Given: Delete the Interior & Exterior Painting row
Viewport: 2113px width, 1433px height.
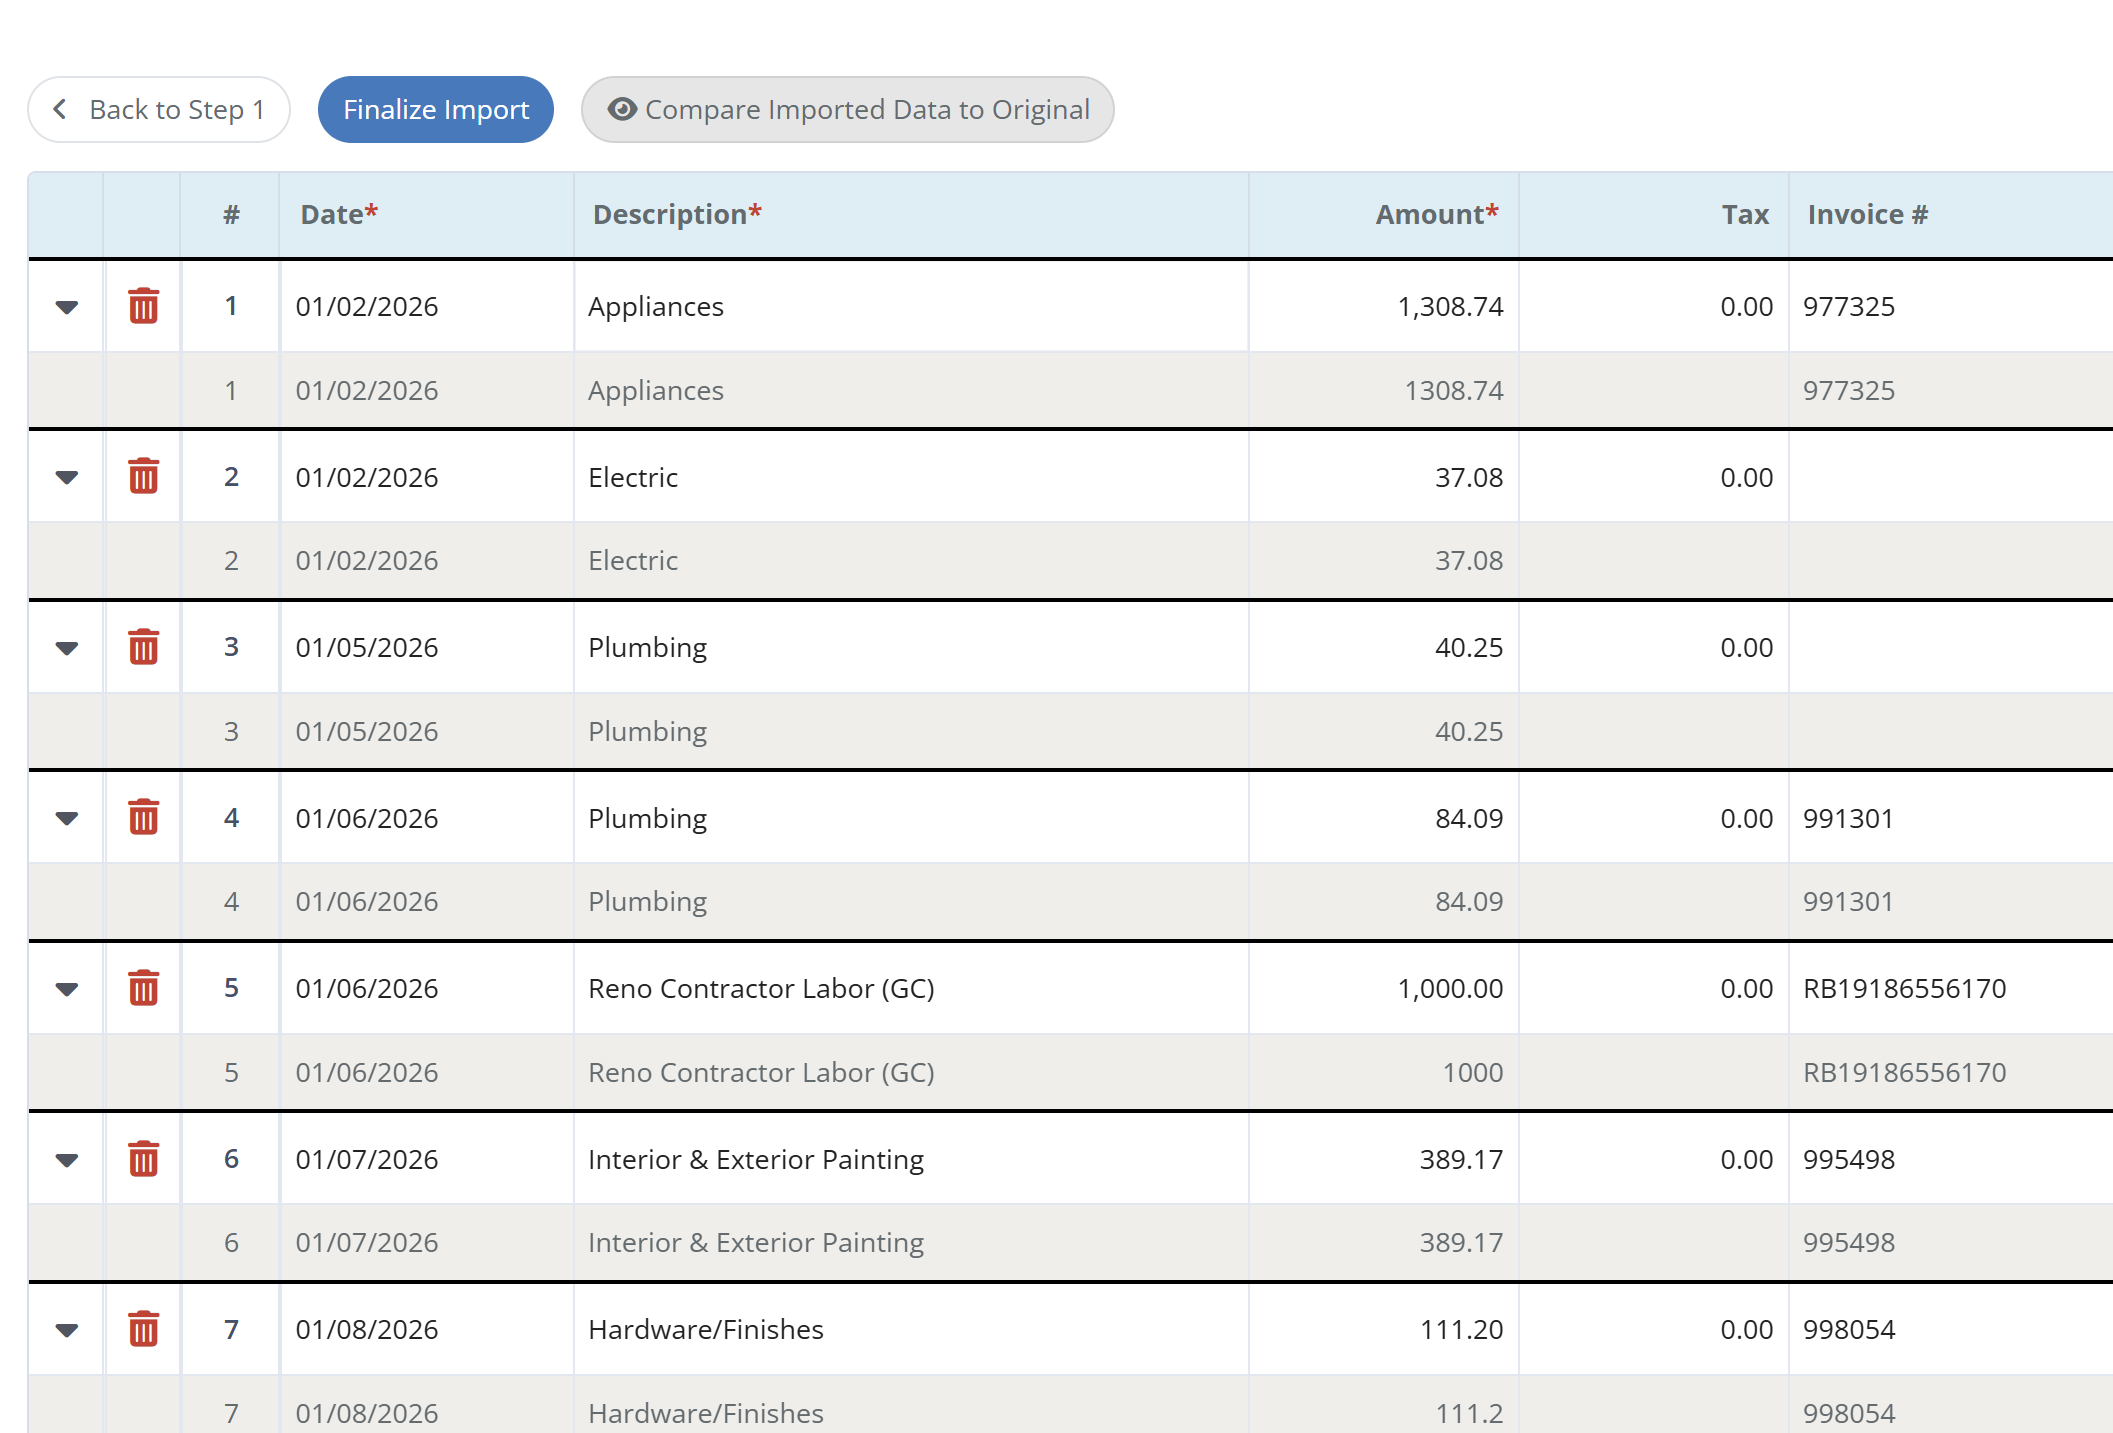Looking at the screenshot, I should [142, 1159].
